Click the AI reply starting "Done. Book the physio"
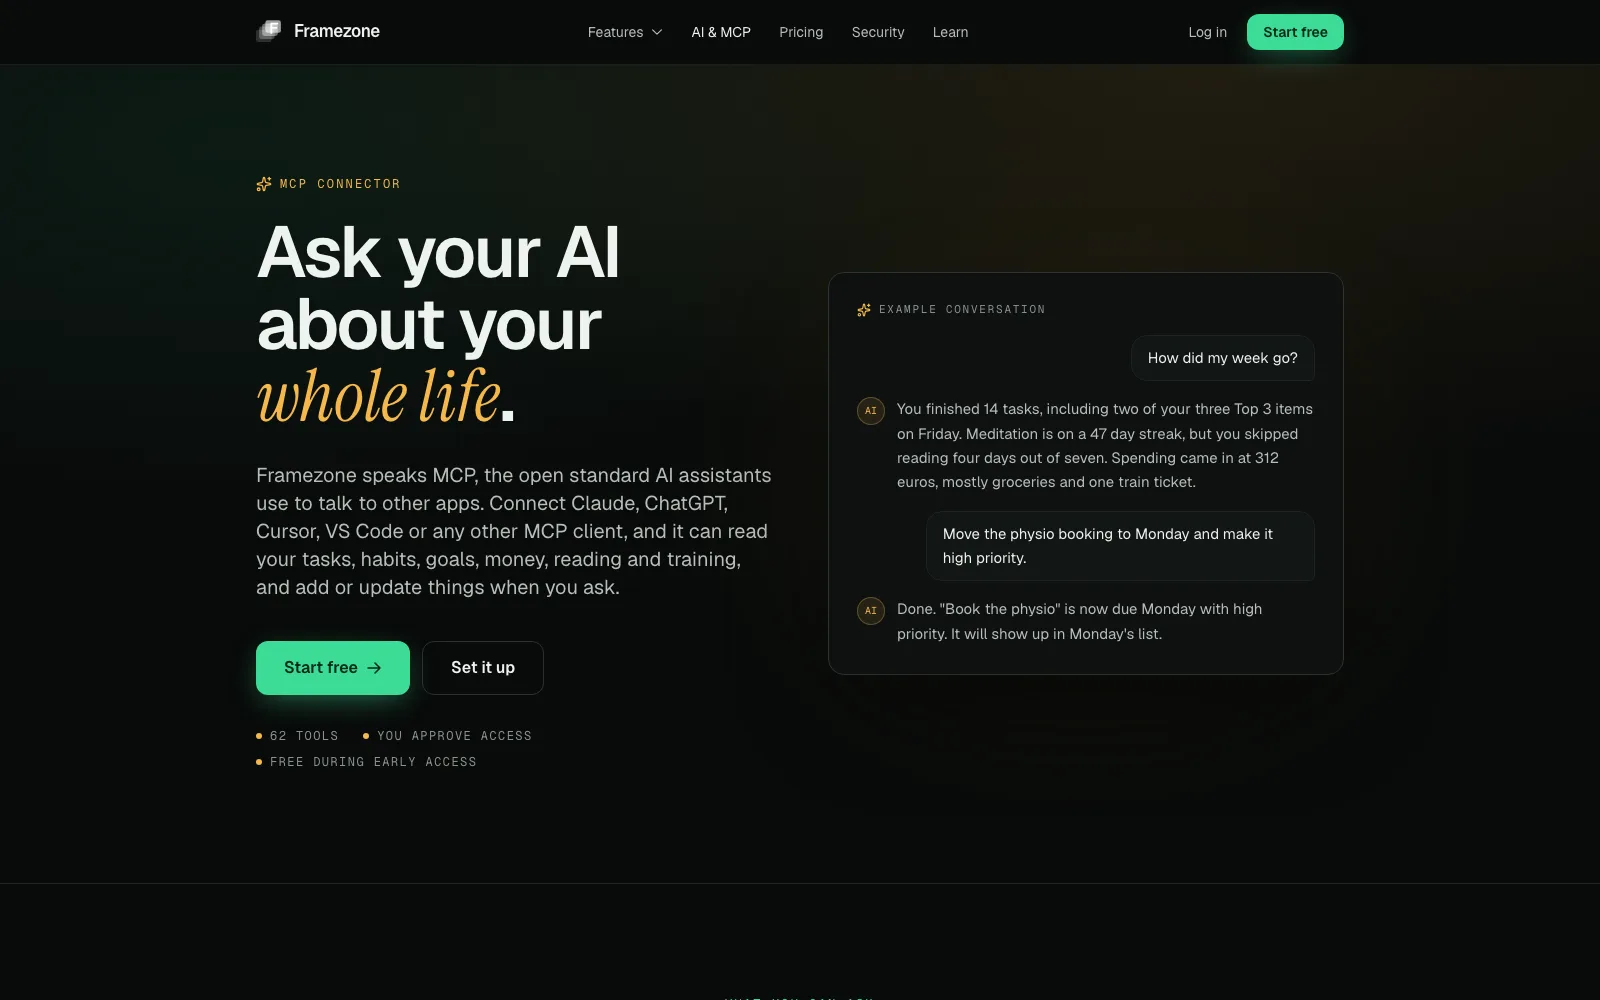This screenshot has height=1000, width=1600. coord(1080,621)
